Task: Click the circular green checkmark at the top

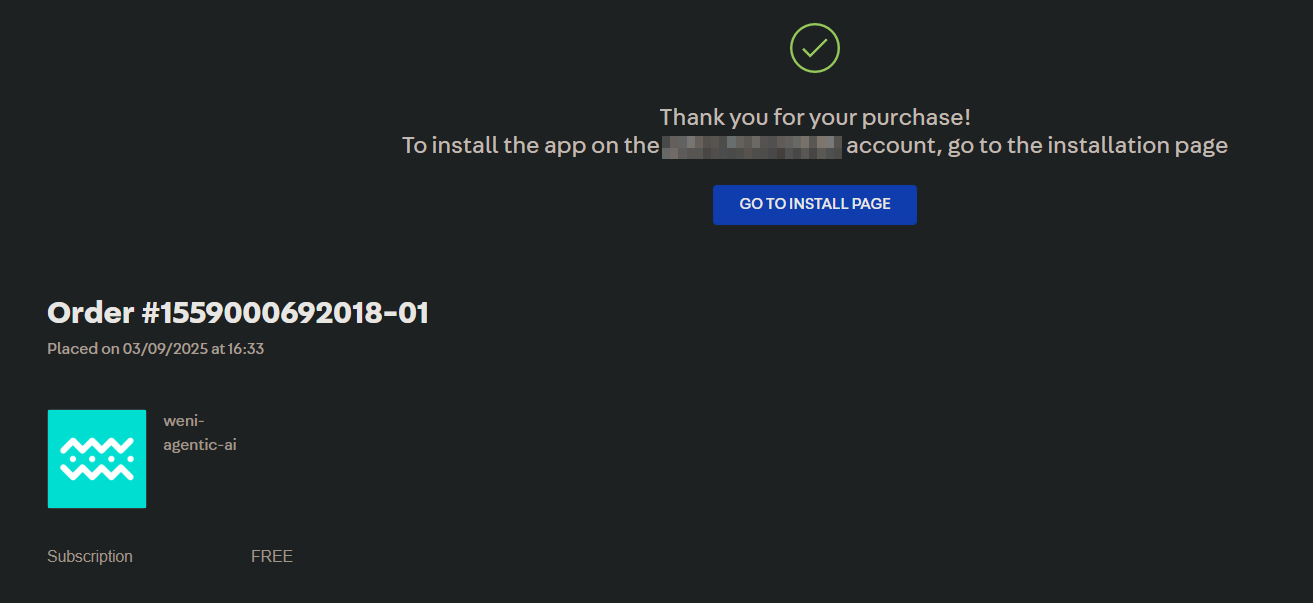Action: (x=813, y=46)
